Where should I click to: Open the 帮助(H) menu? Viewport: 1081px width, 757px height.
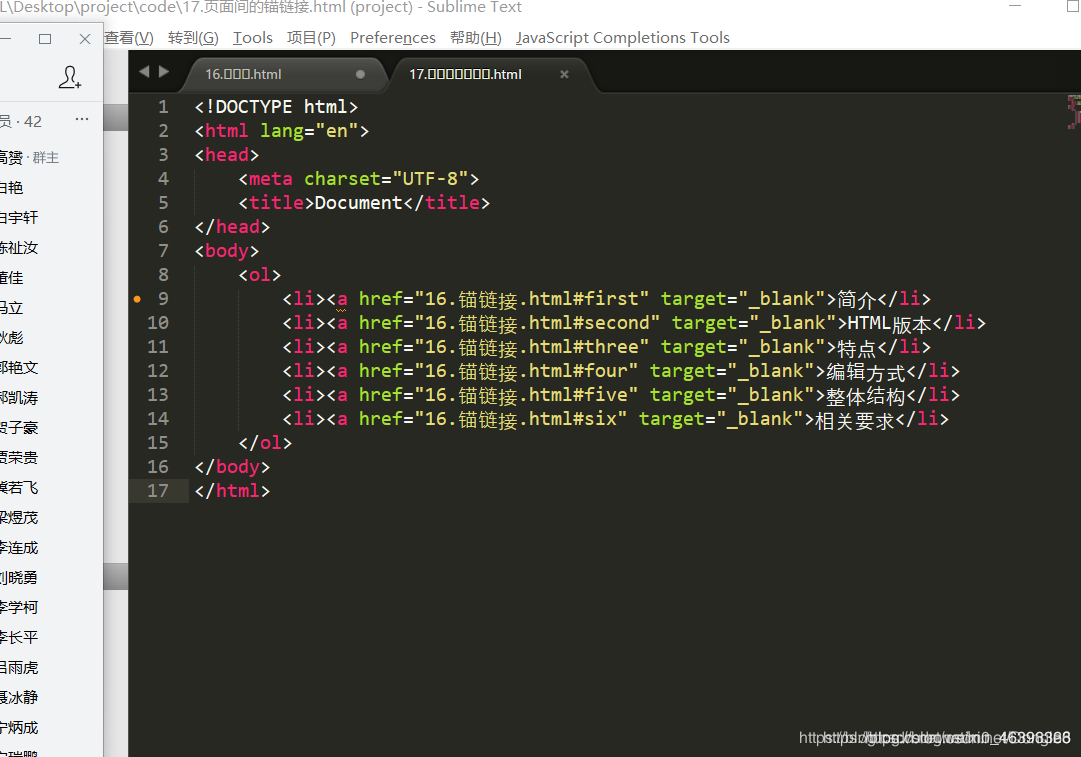pyautogui.click(x=476, y=38)
